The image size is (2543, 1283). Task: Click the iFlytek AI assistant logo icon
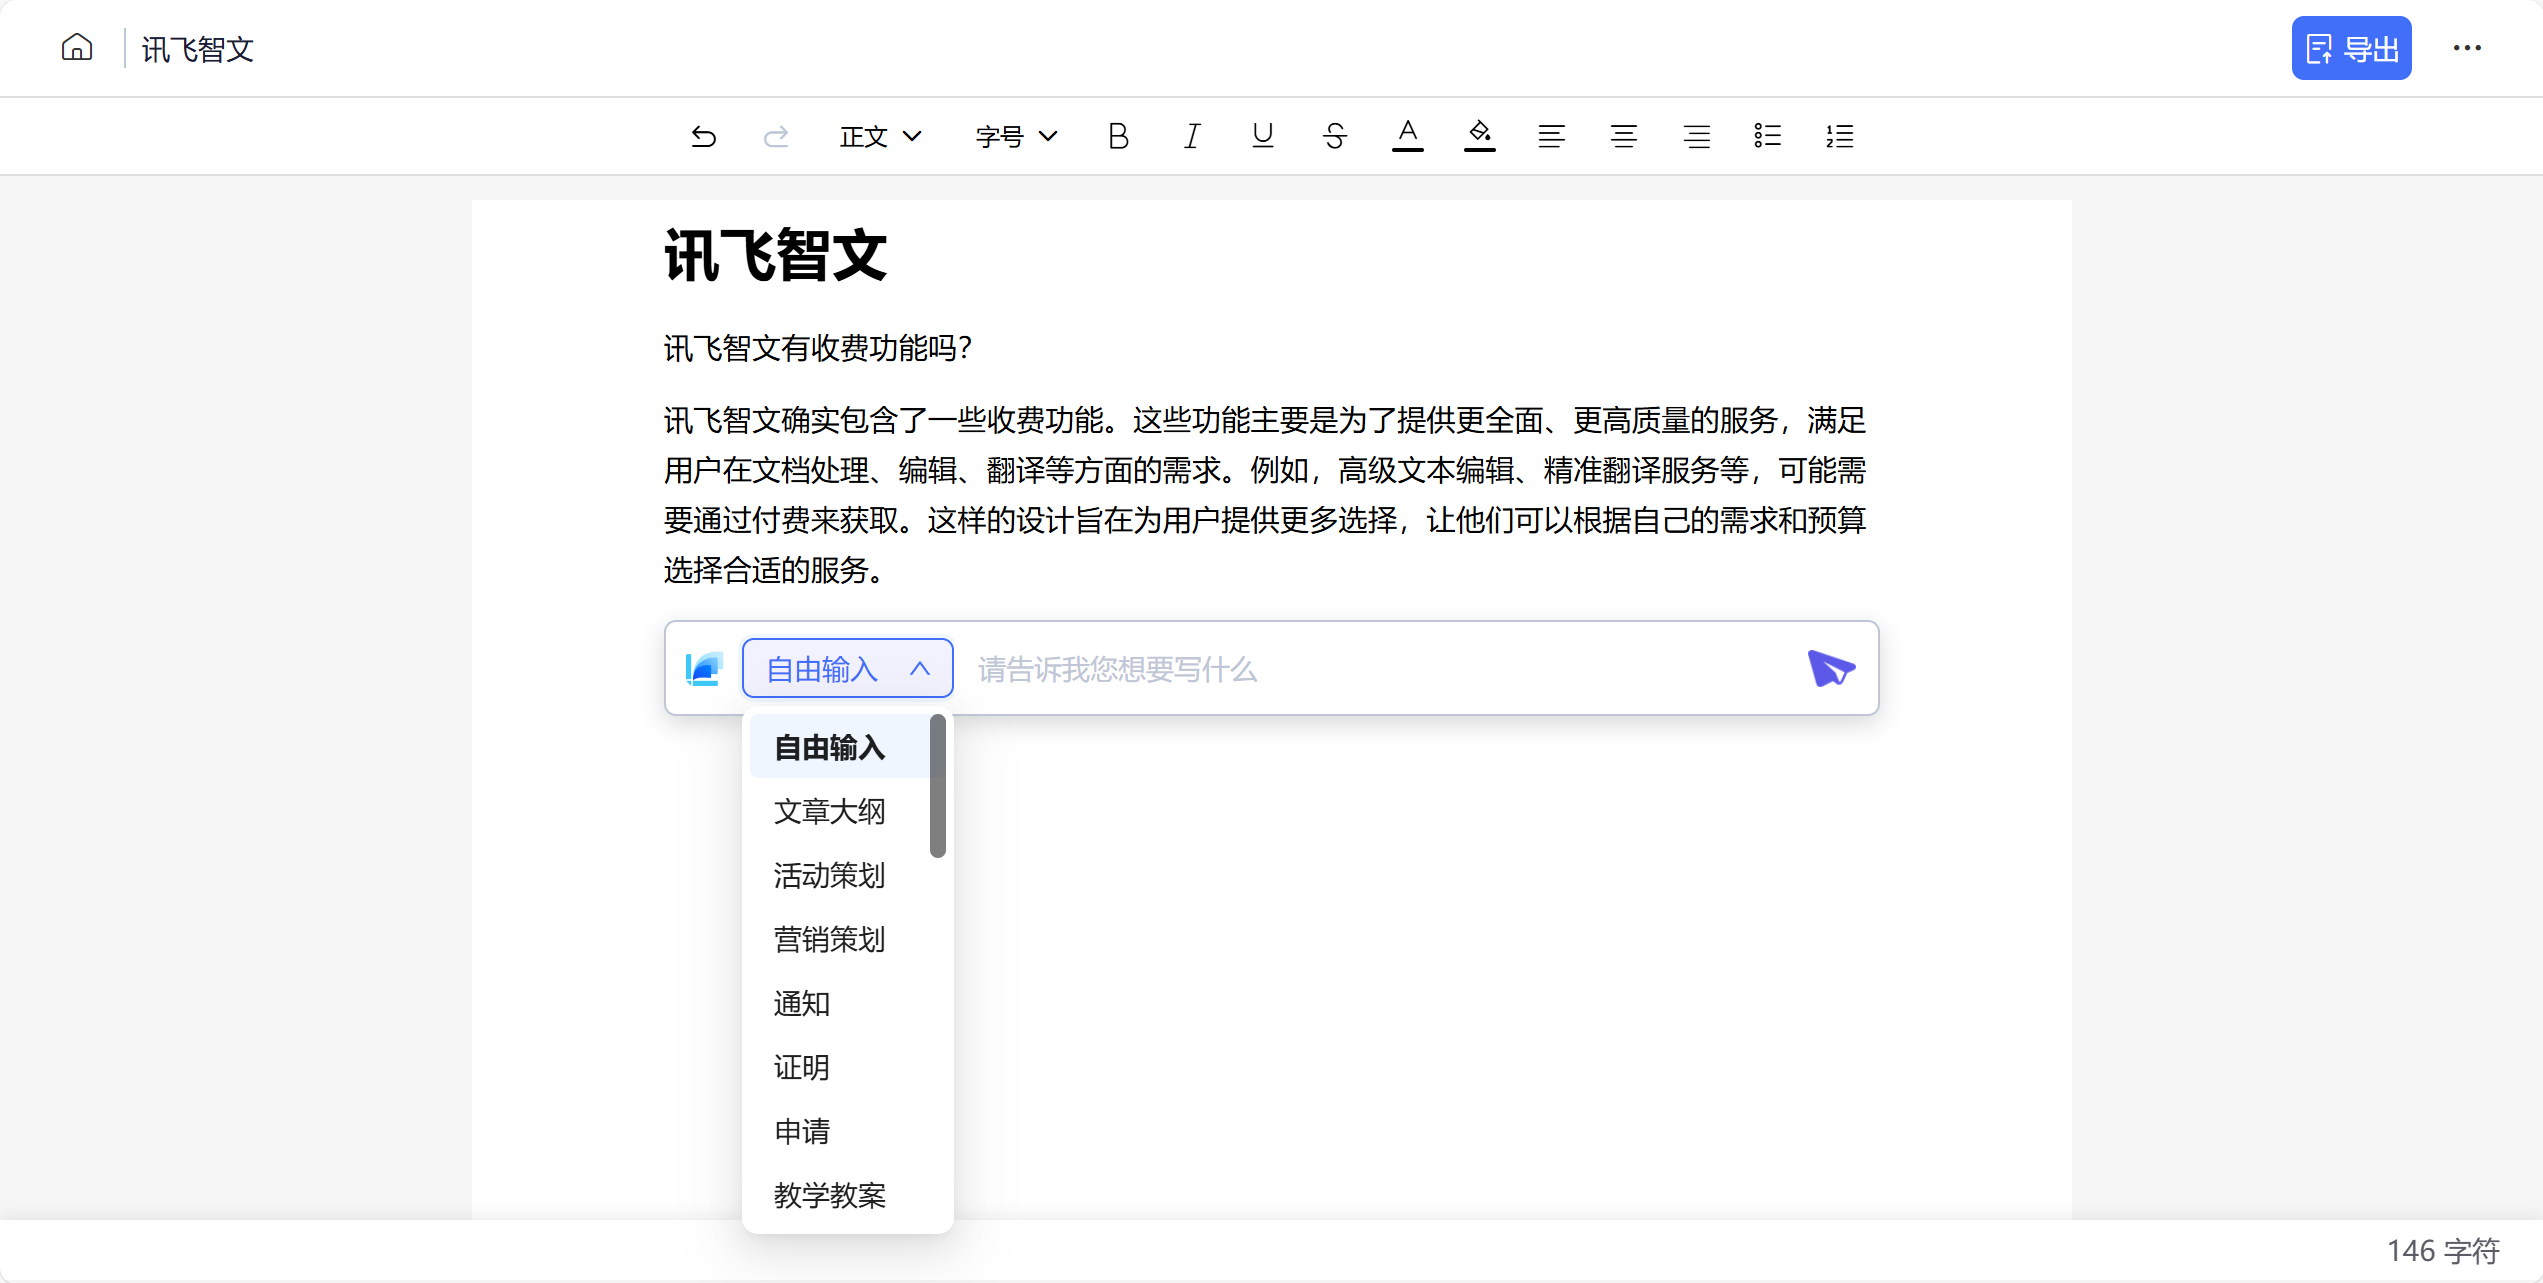[x=704, y=669]
